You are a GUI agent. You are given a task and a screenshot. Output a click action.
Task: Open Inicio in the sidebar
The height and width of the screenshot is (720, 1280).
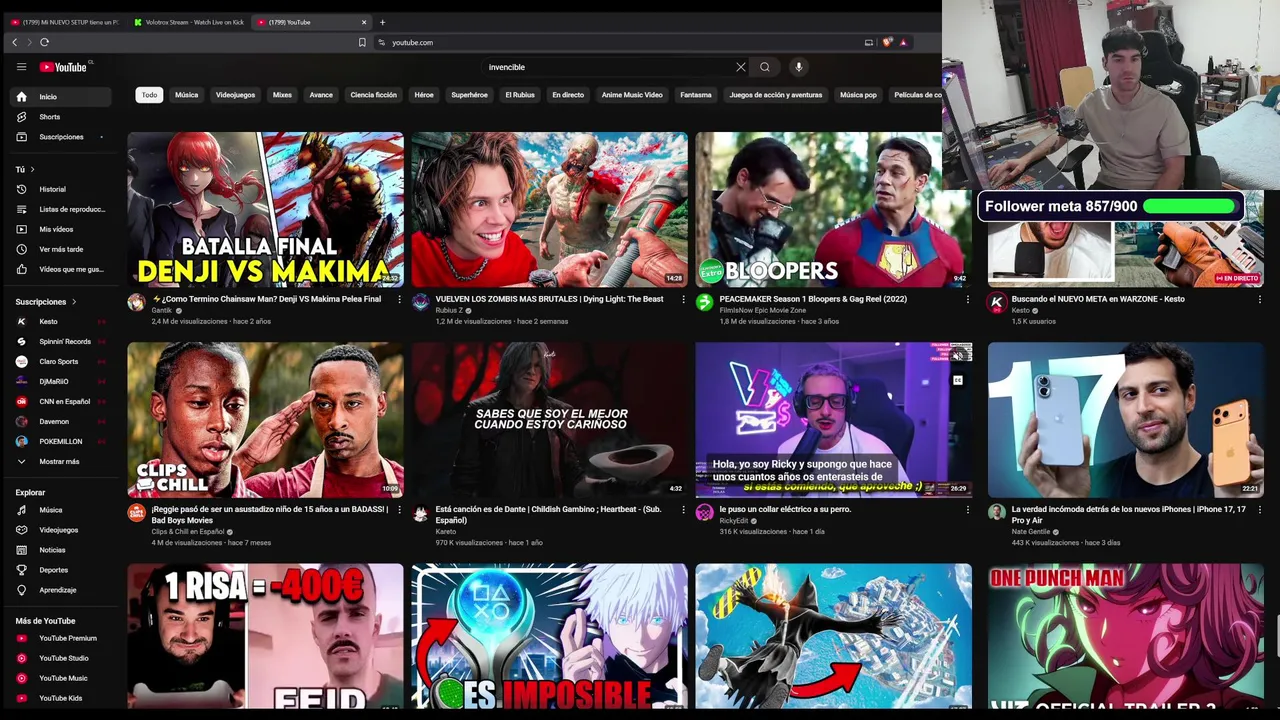(x=60, y=97)
